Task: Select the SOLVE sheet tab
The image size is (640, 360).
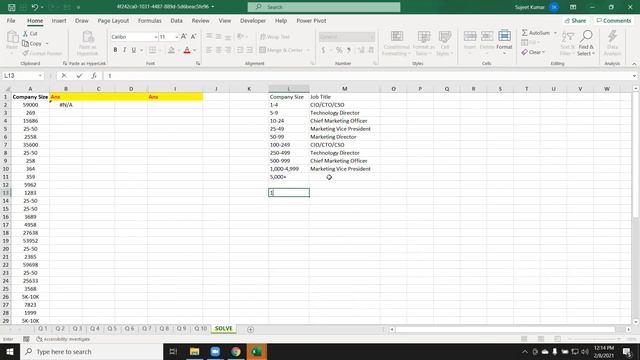Action: [x=223, y=329]
